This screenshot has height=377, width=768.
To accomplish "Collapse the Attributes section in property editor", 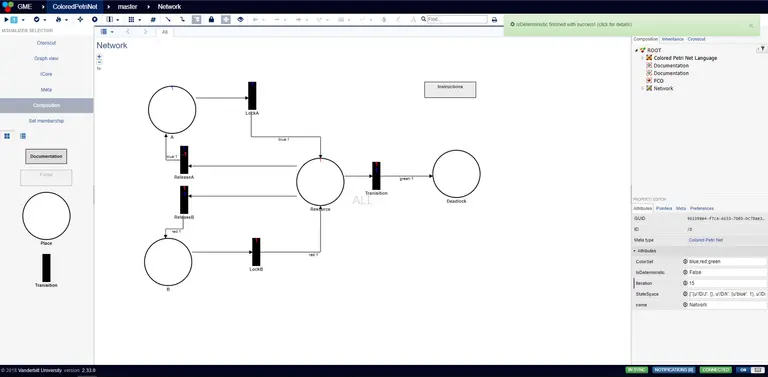I will click(x=647, y=251).
